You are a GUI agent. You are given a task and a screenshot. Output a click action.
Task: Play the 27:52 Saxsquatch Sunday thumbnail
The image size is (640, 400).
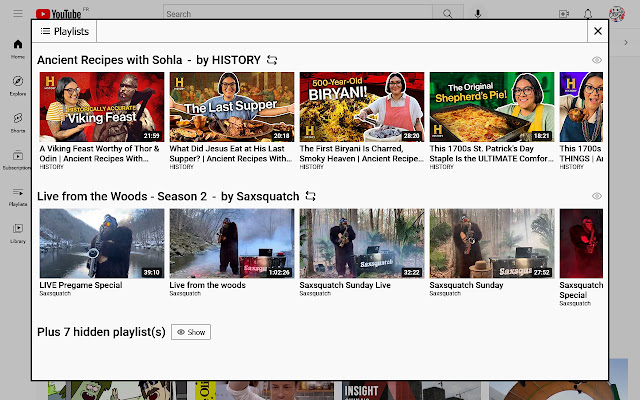pyautogui.click(x=492, y=243)
